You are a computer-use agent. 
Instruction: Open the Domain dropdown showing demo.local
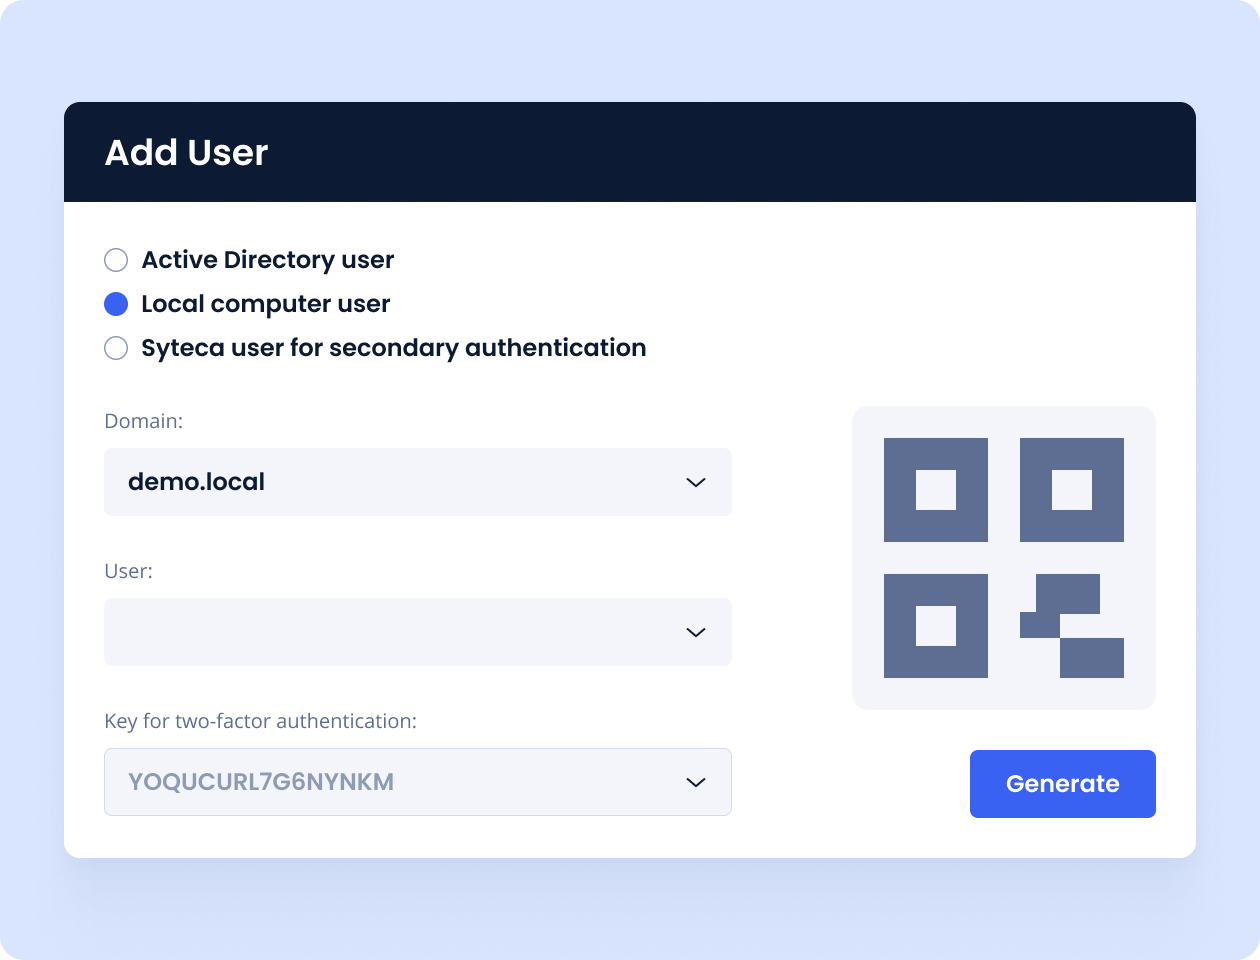417,482
